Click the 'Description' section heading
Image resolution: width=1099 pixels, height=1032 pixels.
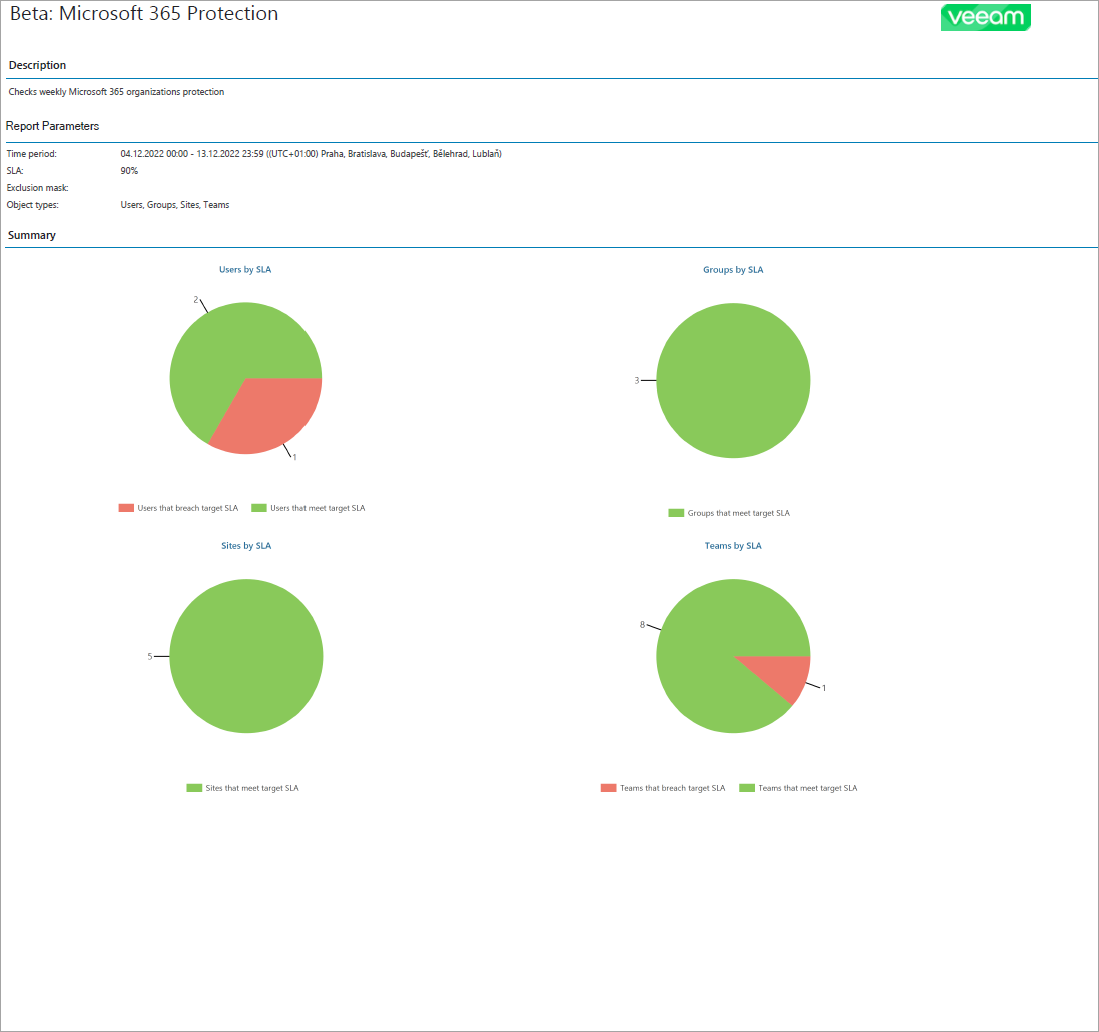[37, 65]
